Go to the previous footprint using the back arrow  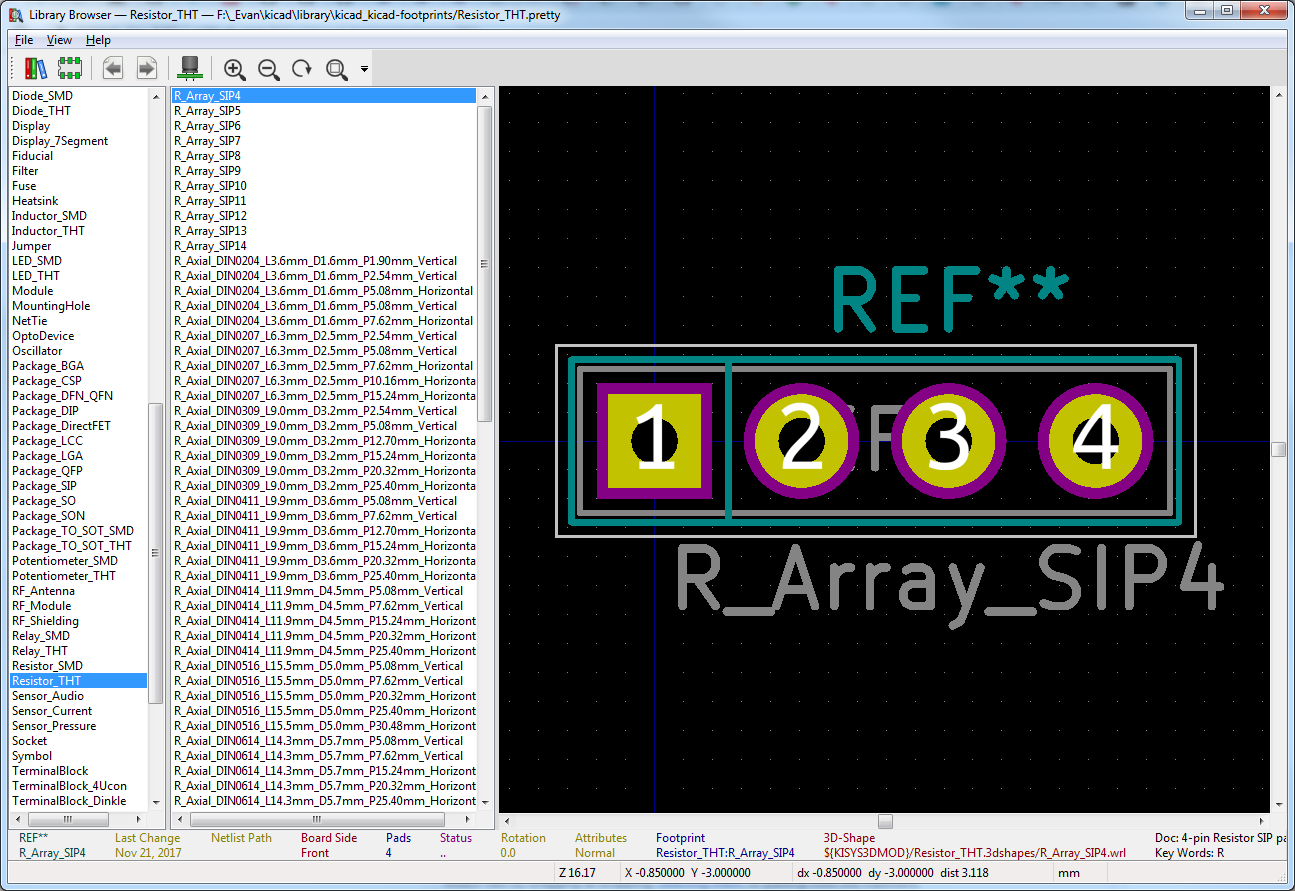pos(113,68)
